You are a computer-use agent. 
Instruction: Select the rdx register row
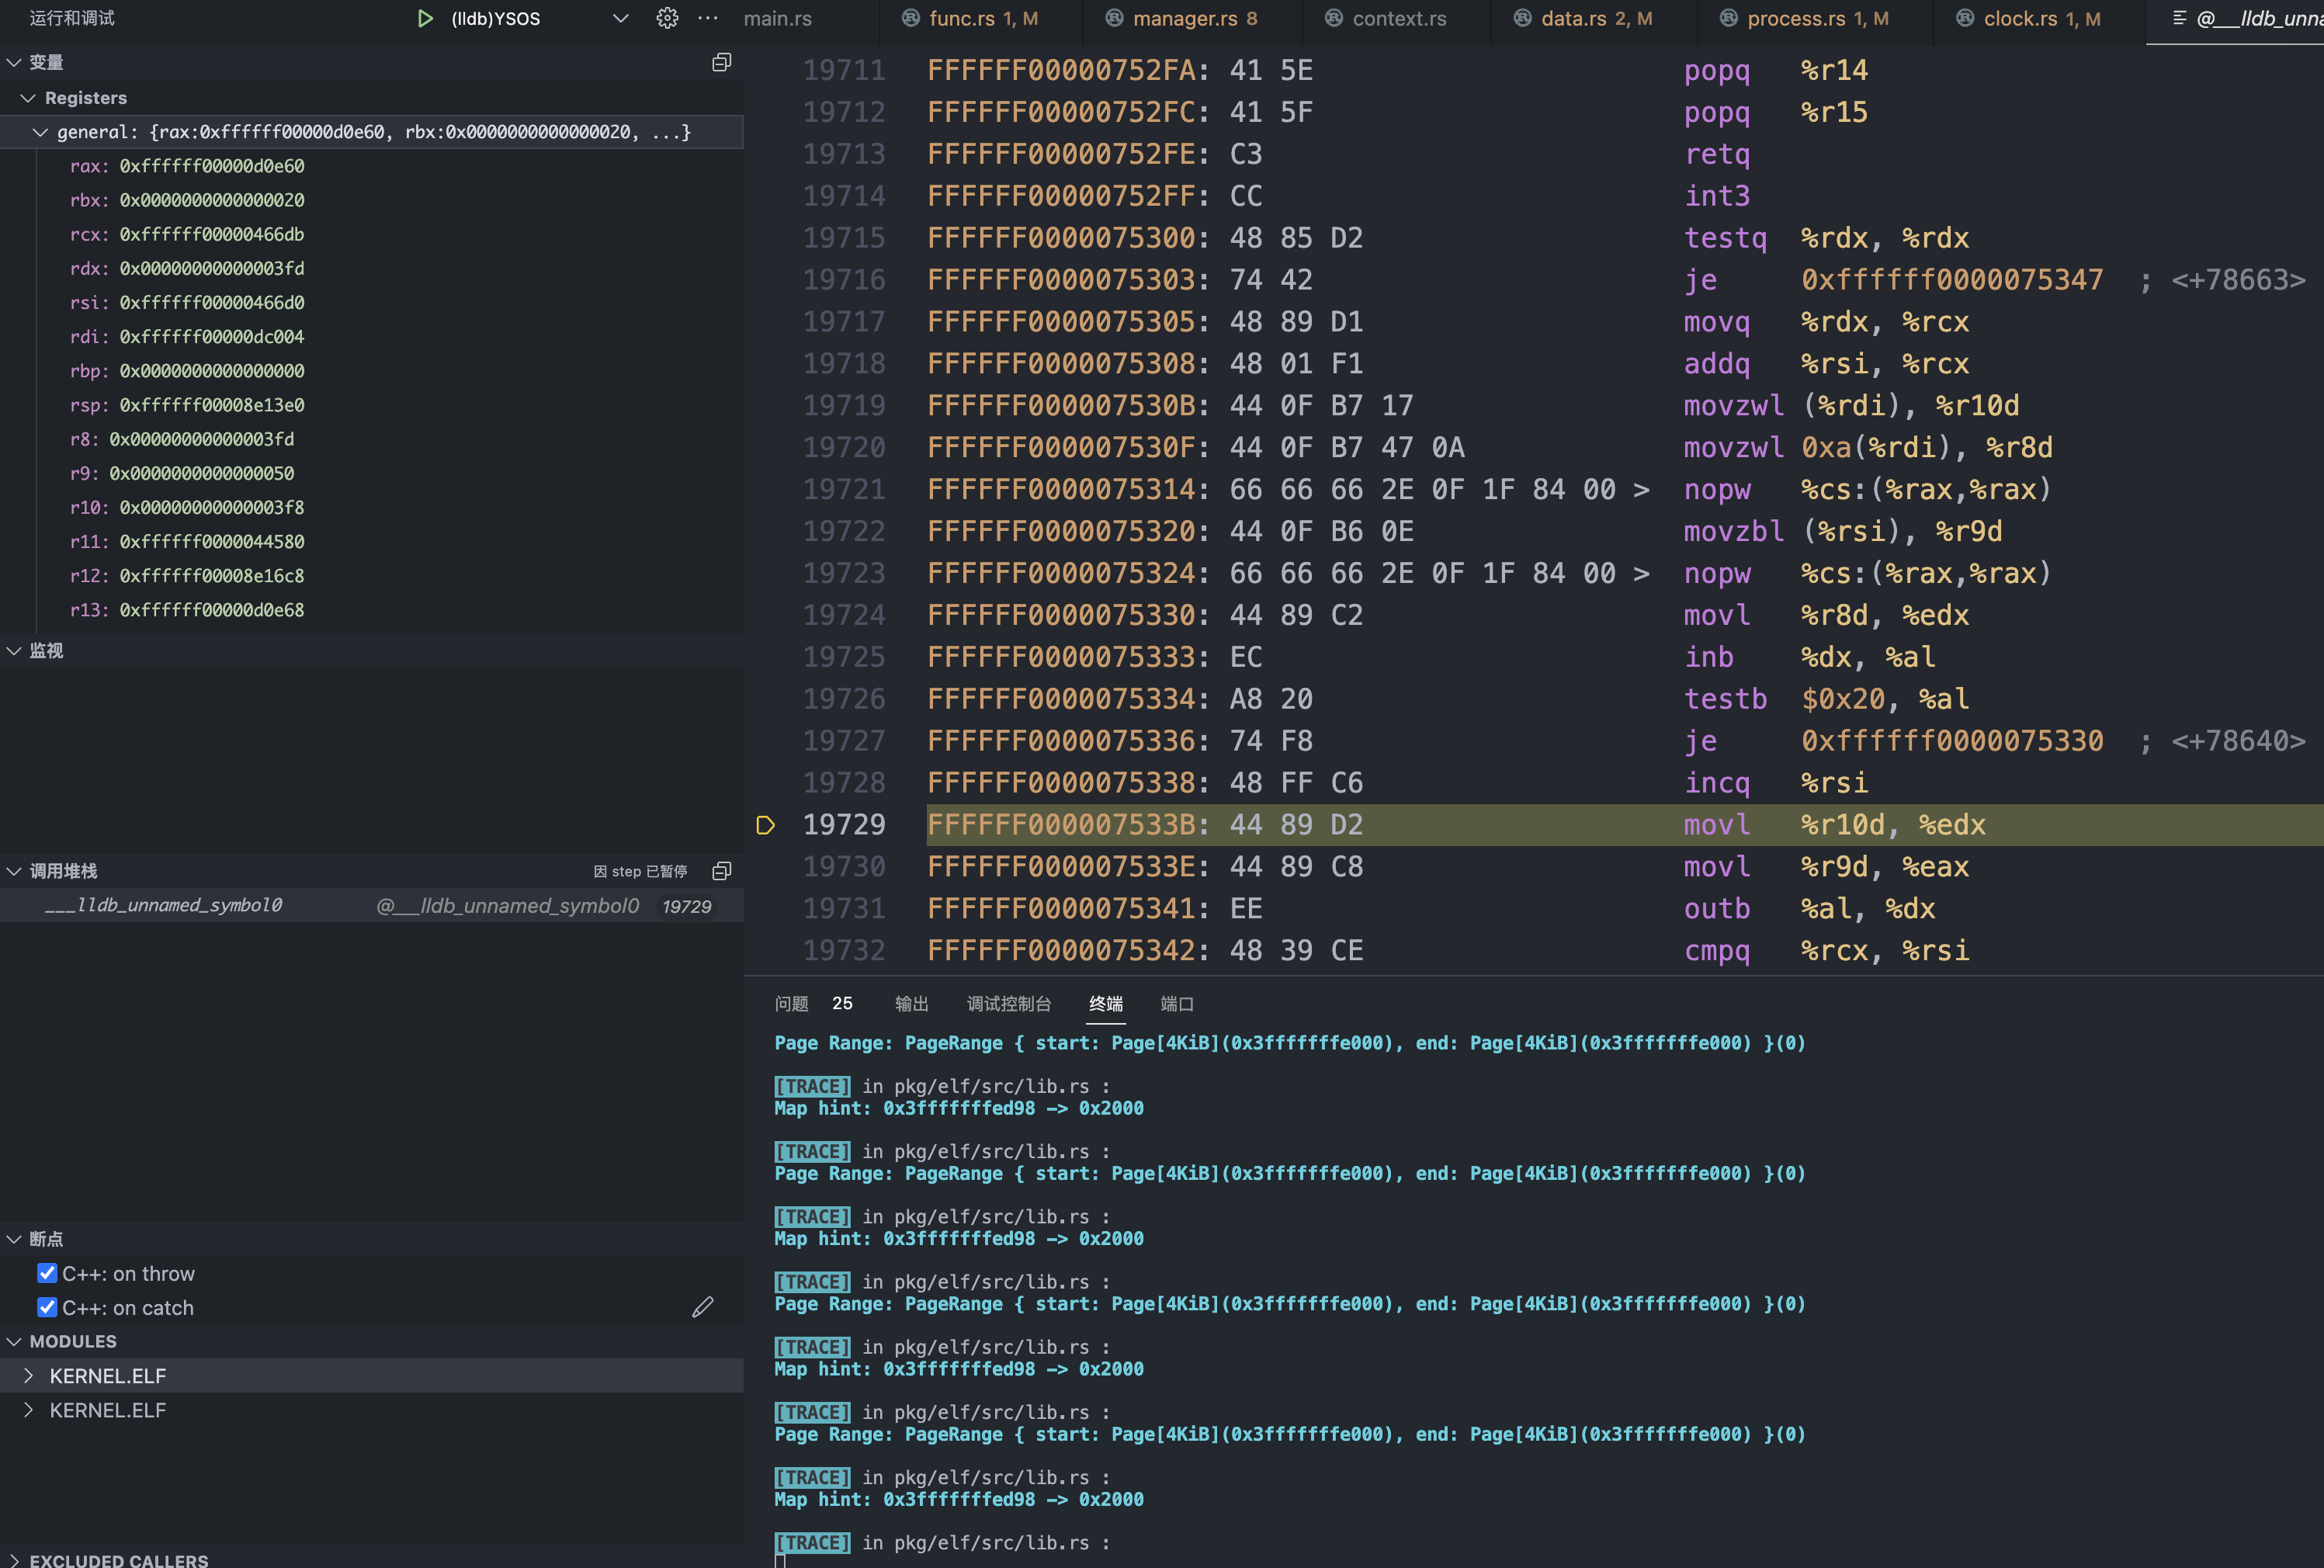tap(371, 268)
